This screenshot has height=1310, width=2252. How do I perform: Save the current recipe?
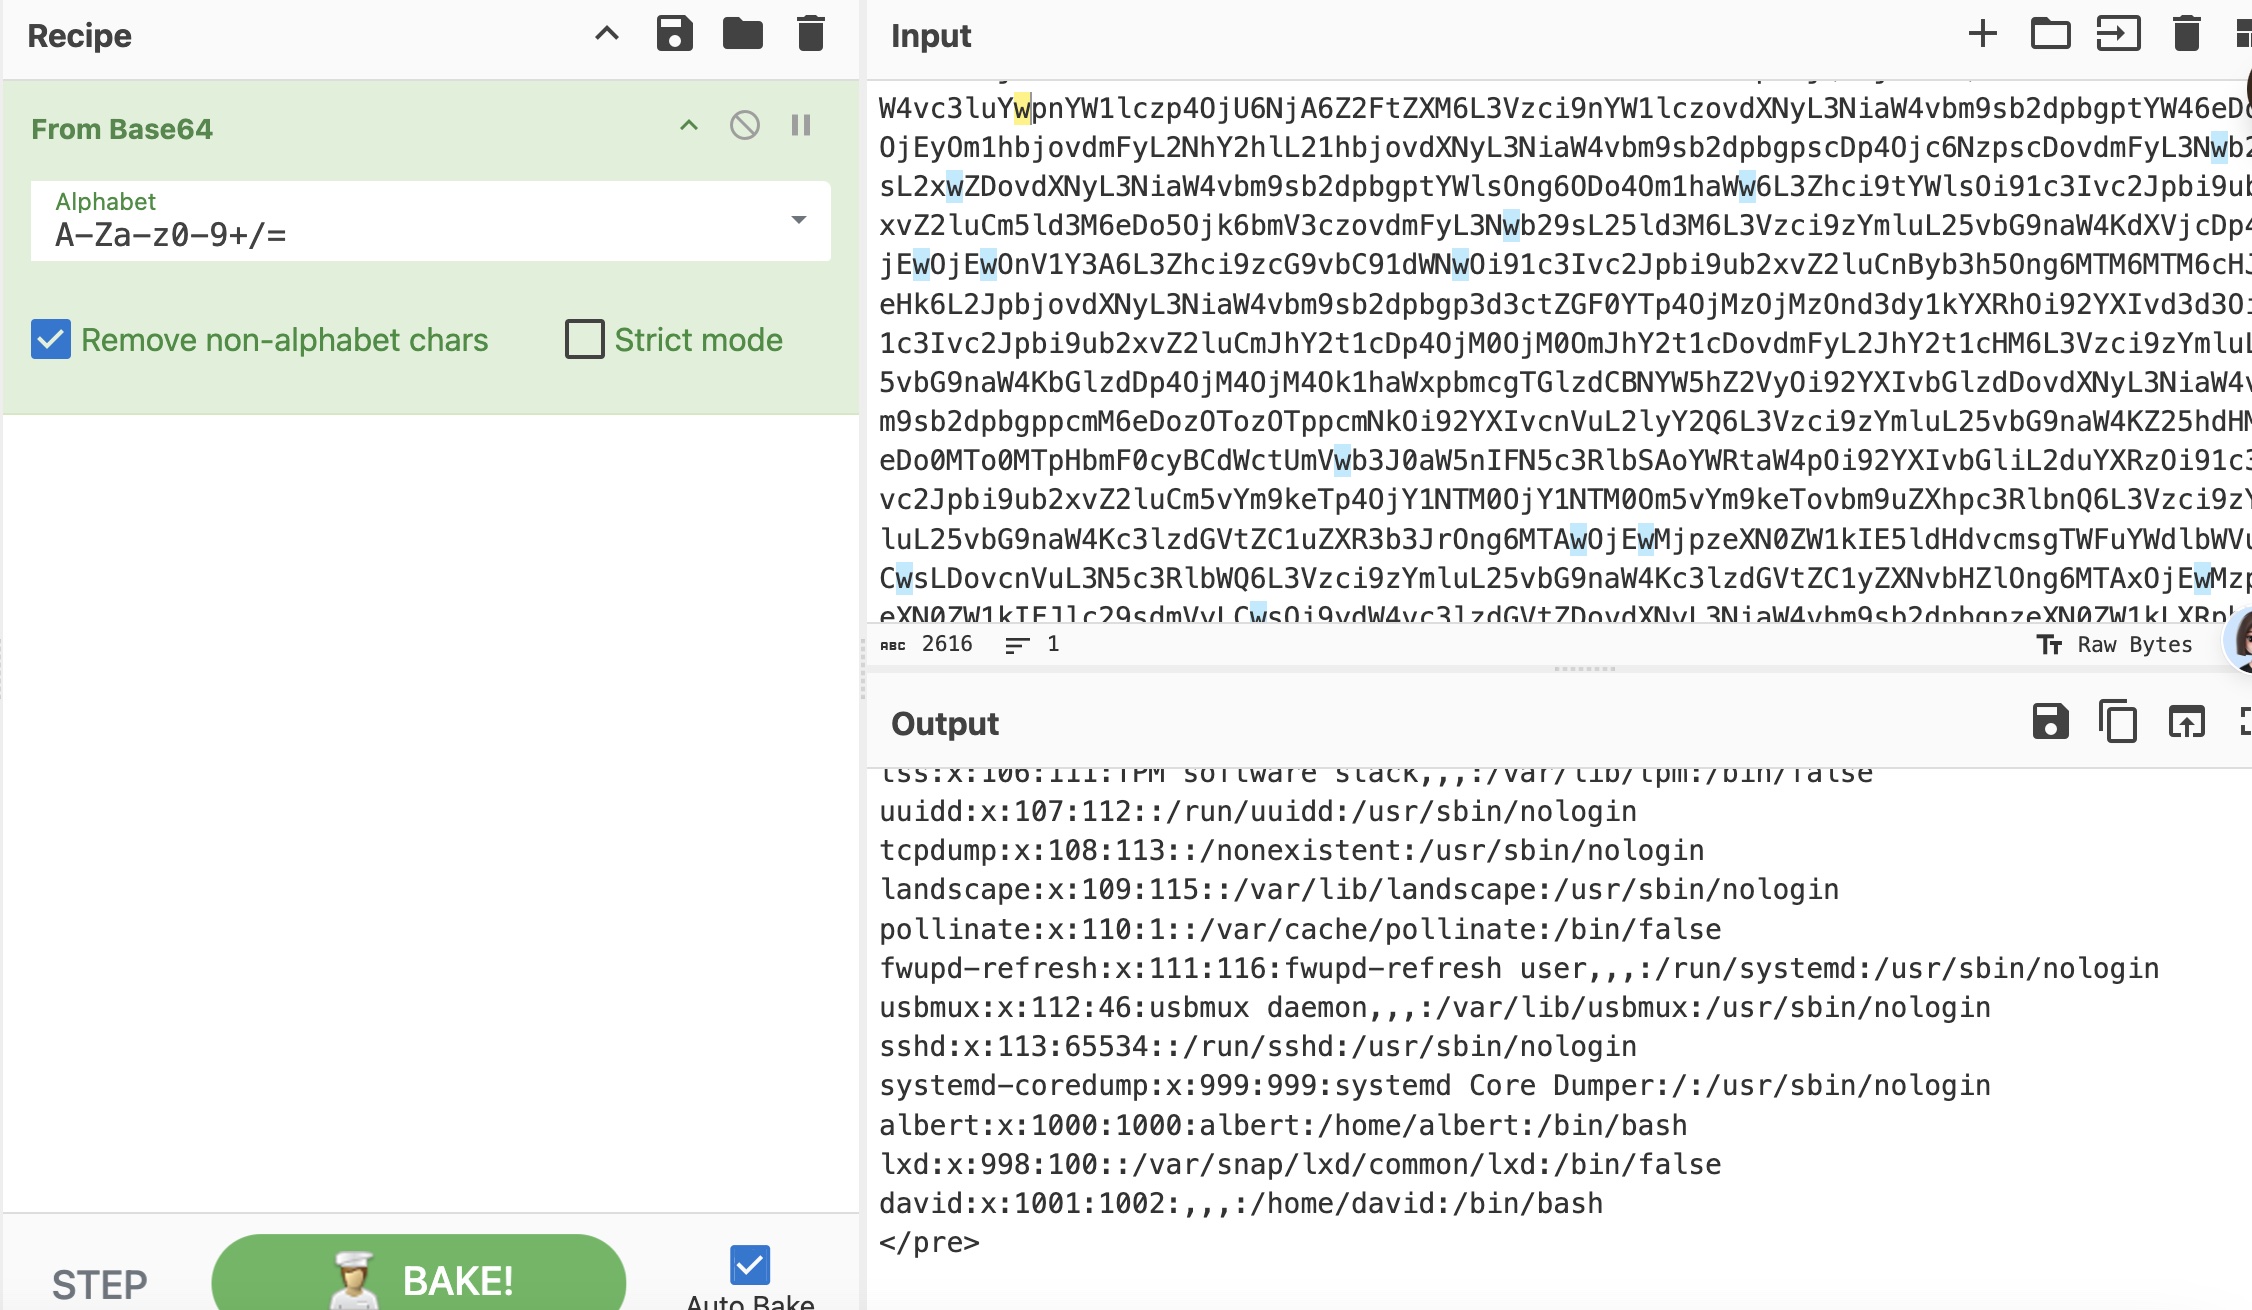click(x=674, y=34)
